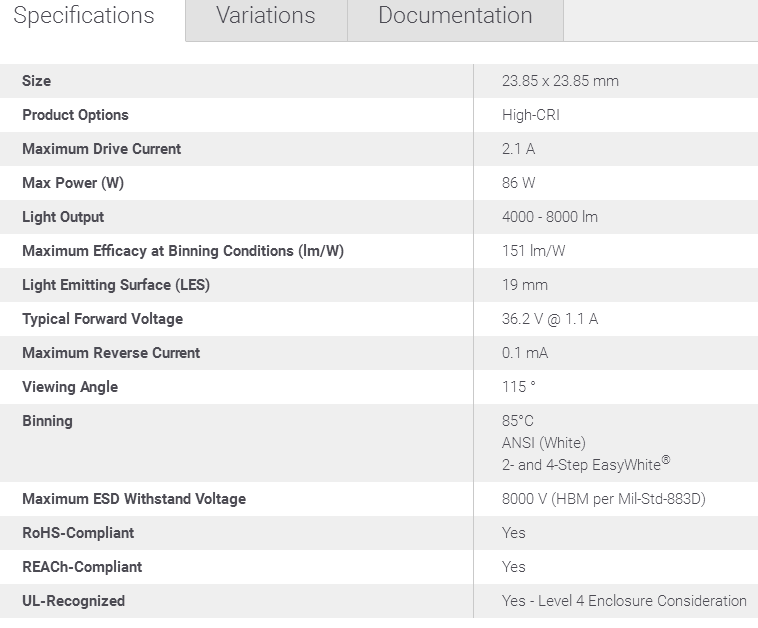The width and height of the screenshot is (758, 628).
Task: Select the UL-Recognized label
Action: (x=73, y=601)
